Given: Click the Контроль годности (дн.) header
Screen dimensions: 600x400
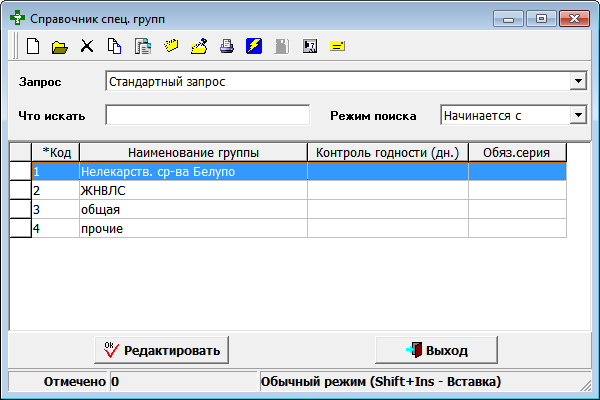Looking at the screenshot, I should (x=388, y=152).
